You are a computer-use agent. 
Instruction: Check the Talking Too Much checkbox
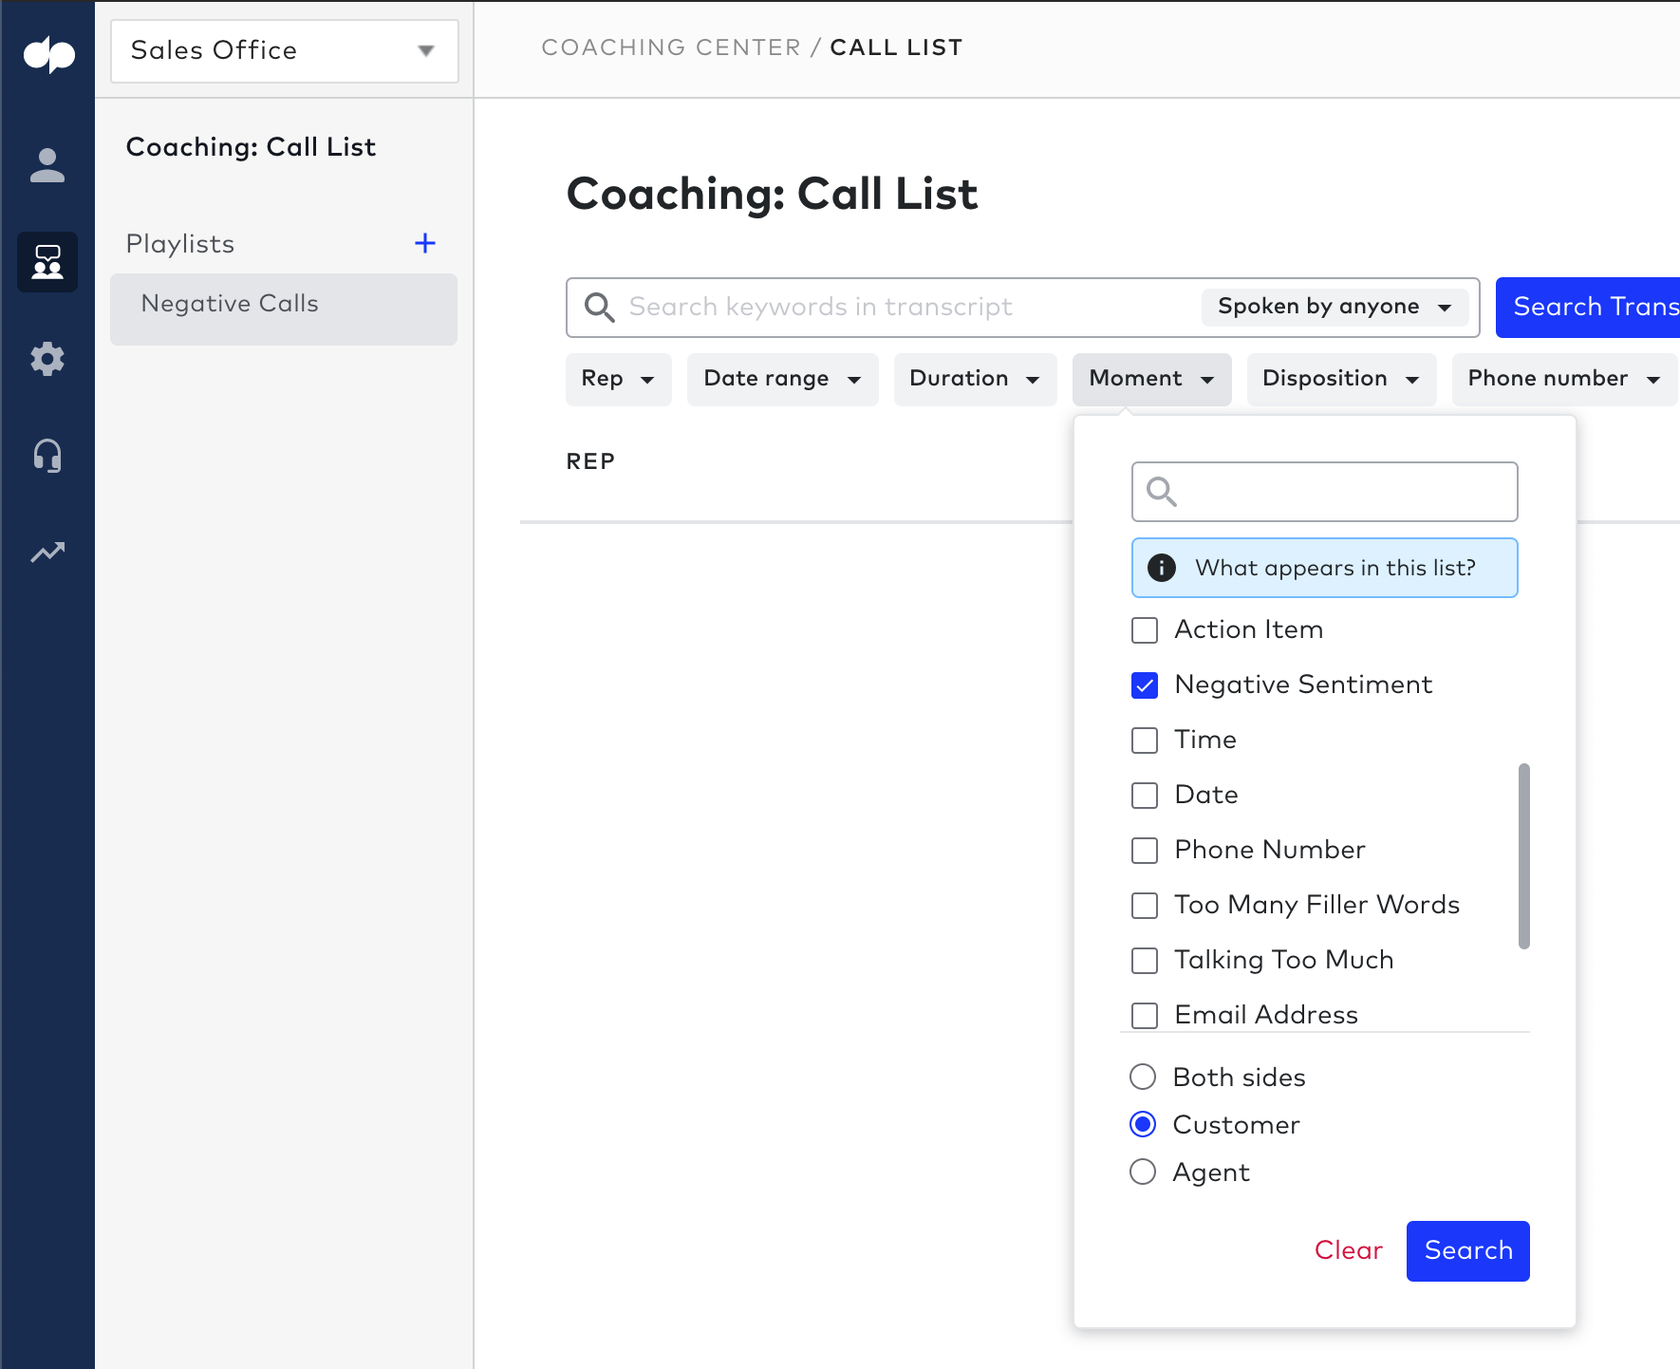pyautogui.click(x=1144, y=960)
